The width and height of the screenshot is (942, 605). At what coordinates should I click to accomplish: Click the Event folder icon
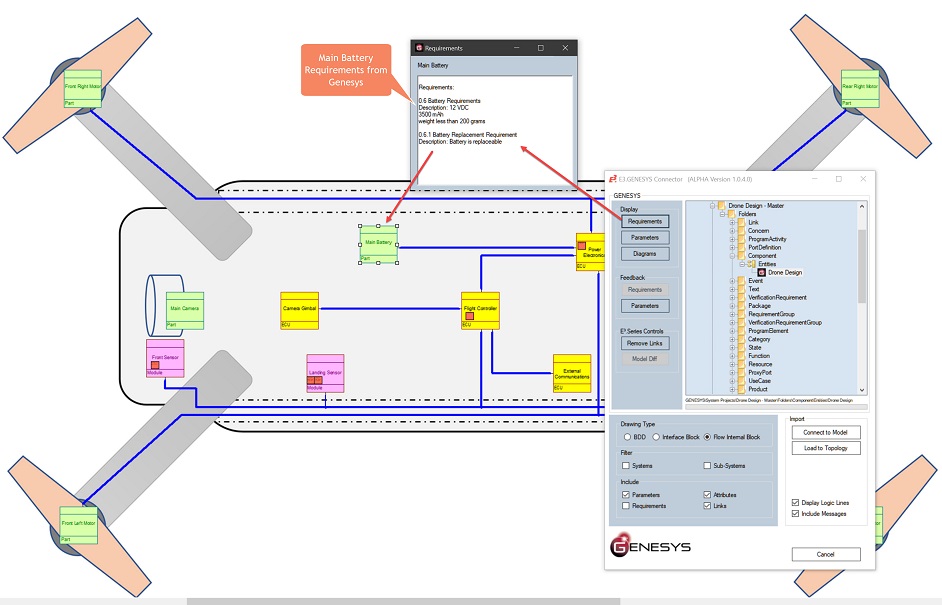click(x=741, y=281)
